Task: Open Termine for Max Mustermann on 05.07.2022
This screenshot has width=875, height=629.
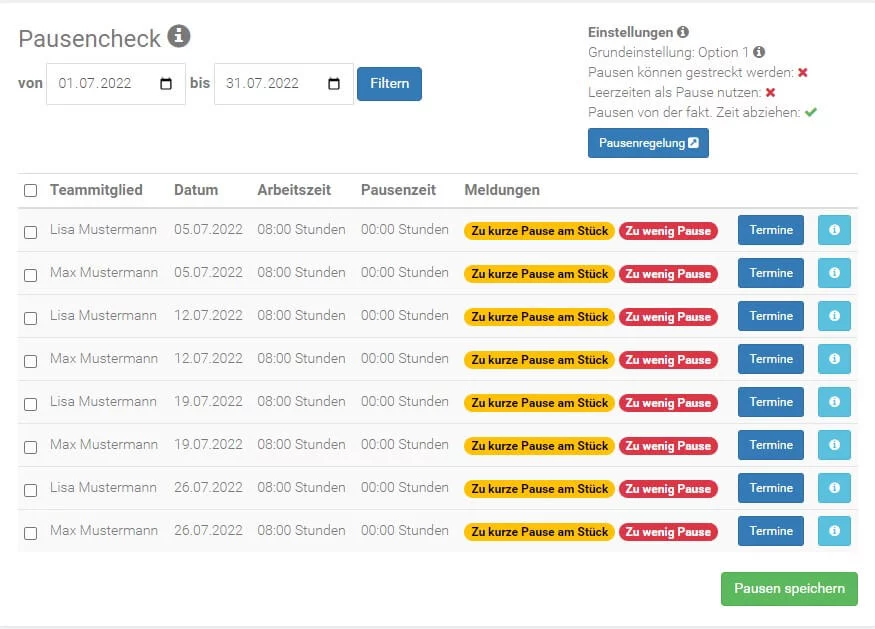Action: (x=771, y=273)
